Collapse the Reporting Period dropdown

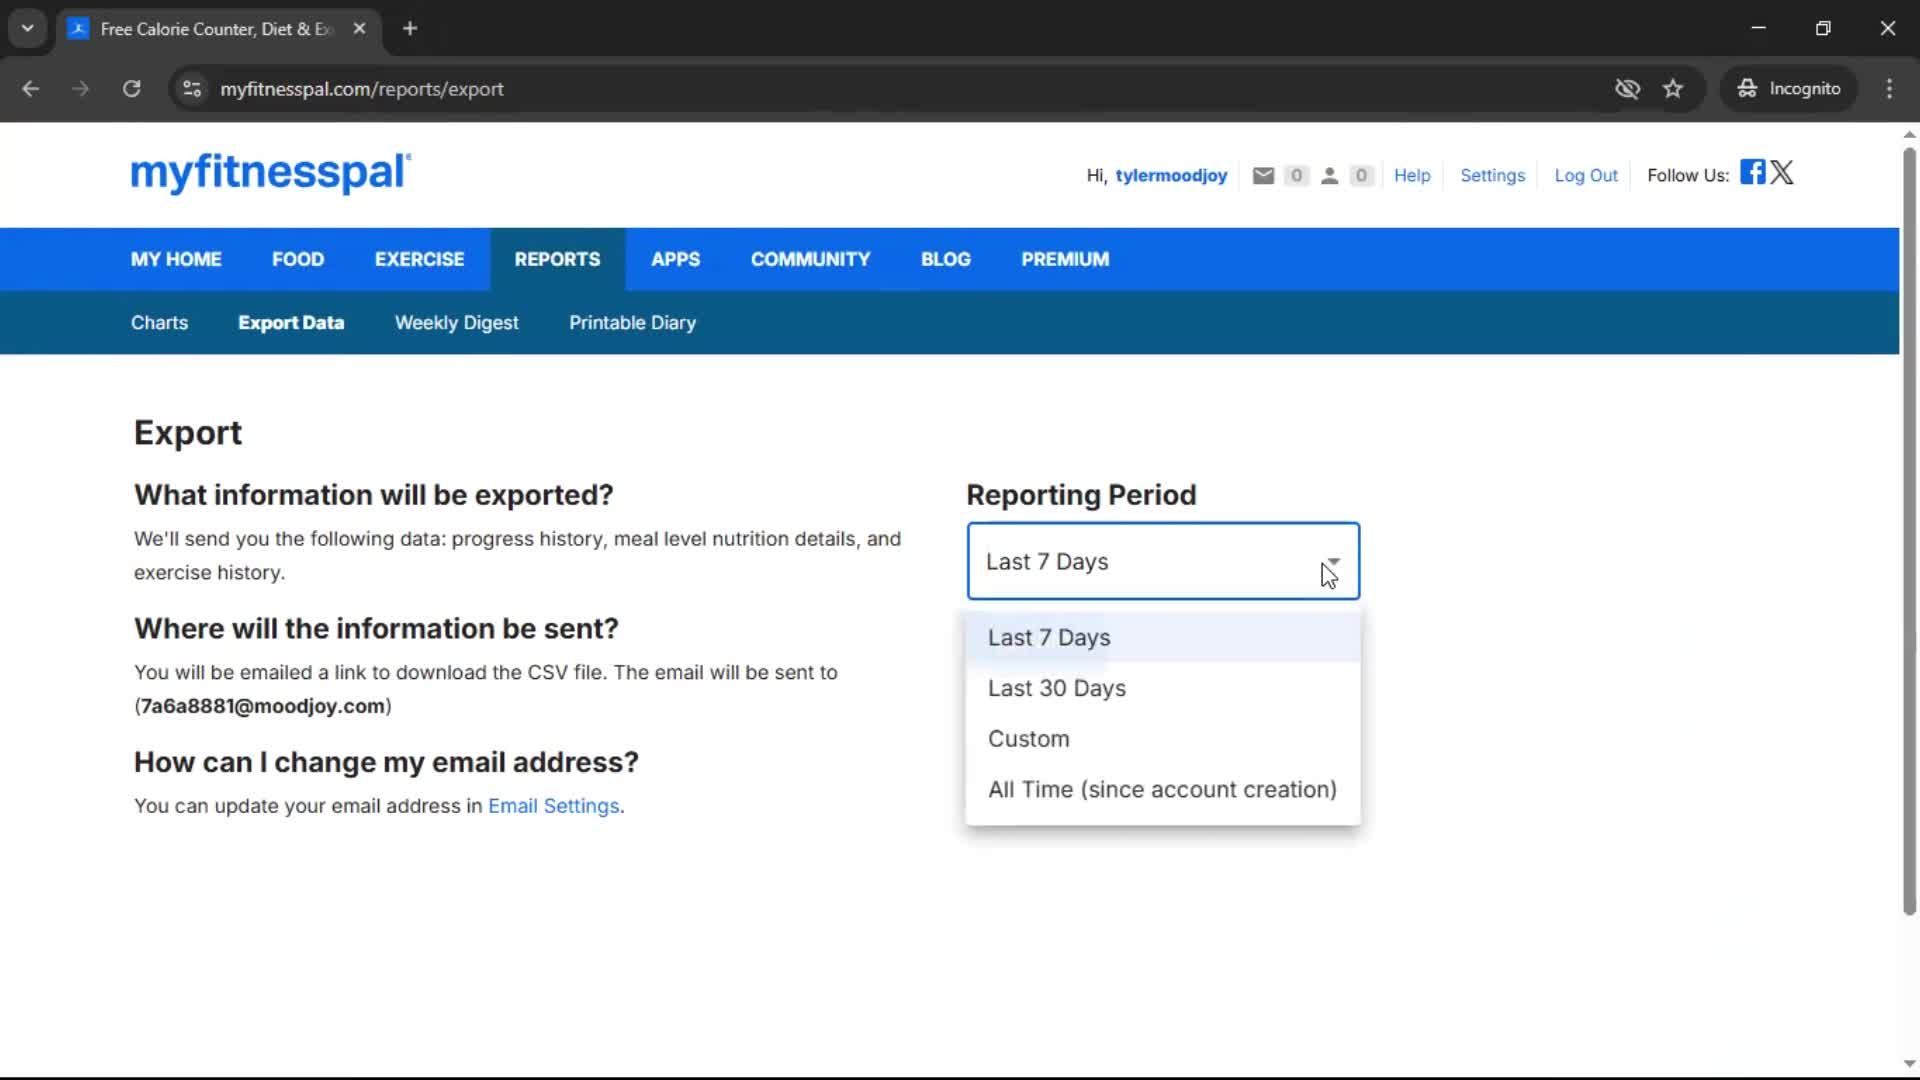(x=1163, y=561)
